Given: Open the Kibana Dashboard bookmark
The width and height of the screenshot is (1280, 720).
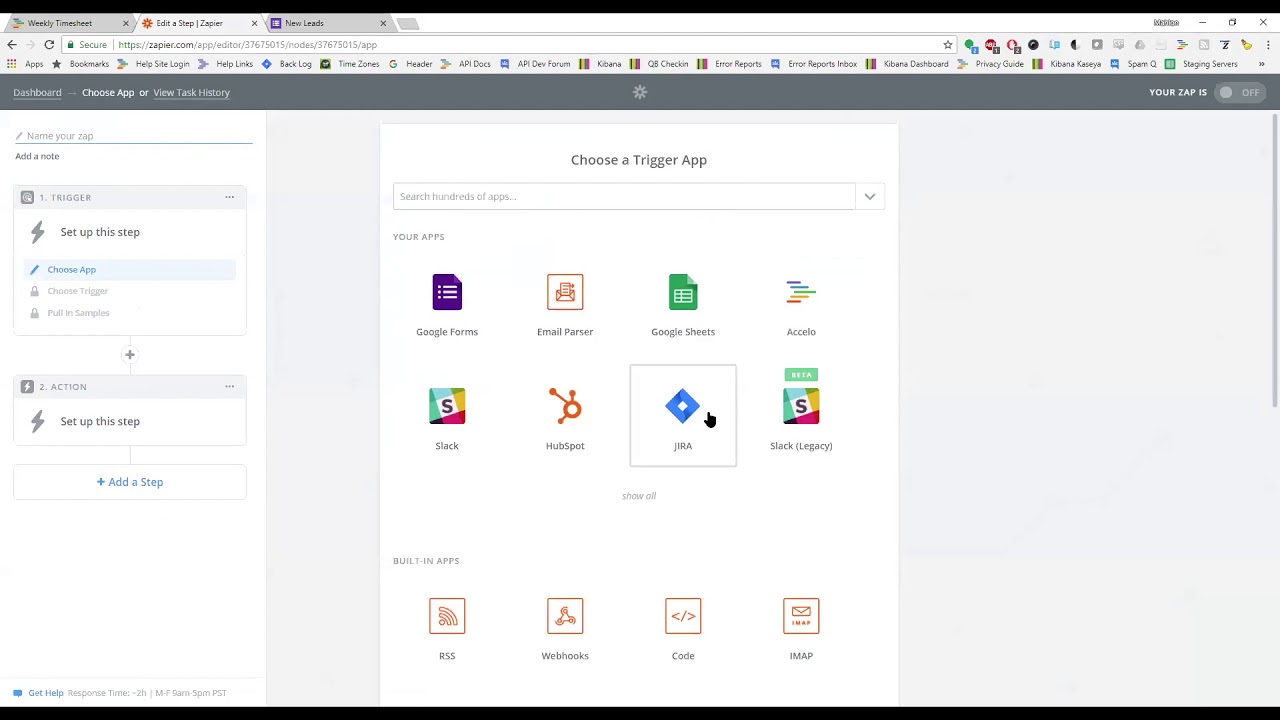Looking at the screenshot, I should click(908, 64).
